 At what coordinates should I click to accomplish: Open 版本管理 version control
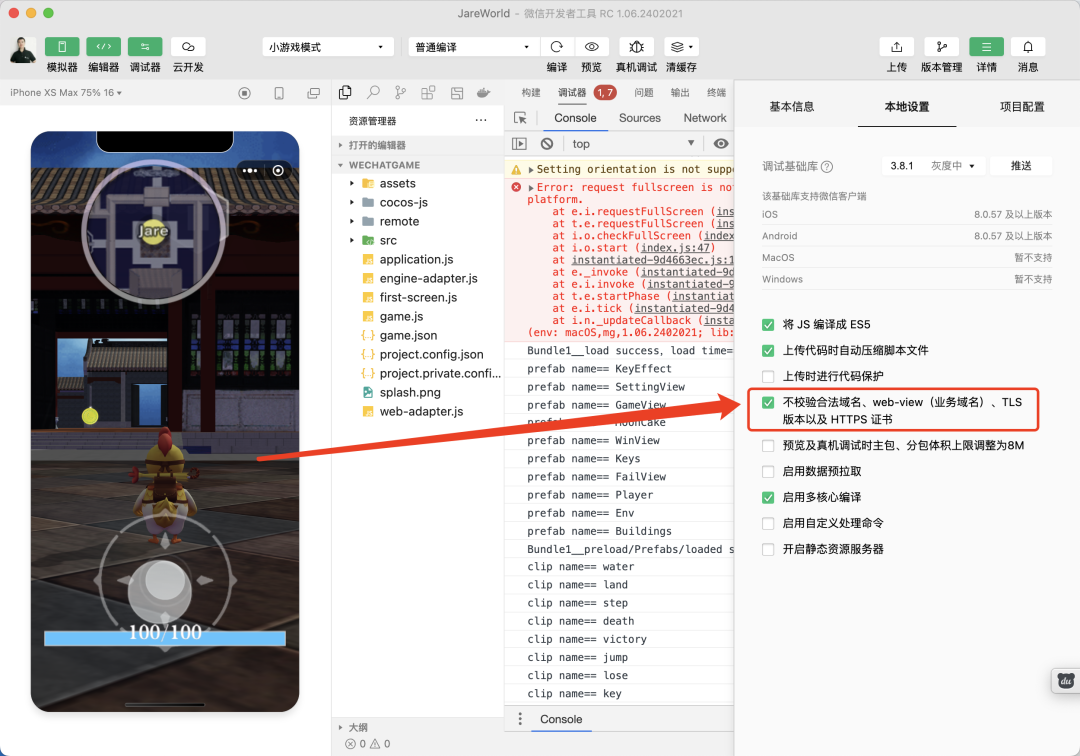click(x=942, y=47)
